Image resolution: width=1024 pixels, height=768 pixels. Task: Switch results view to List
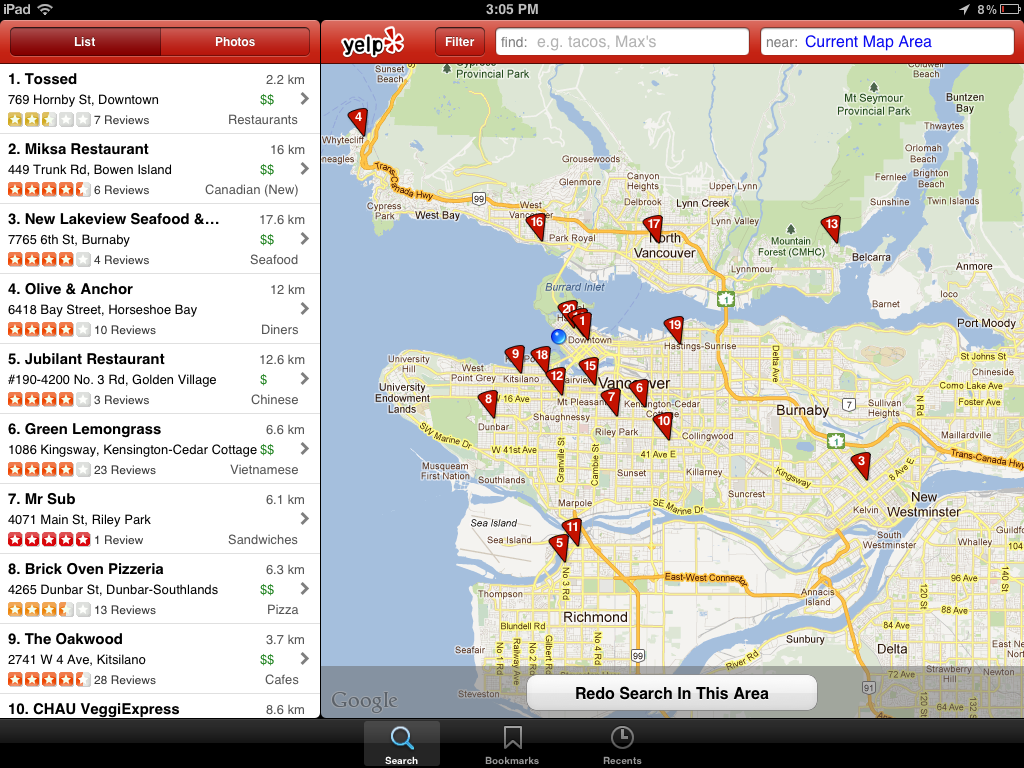85,42
